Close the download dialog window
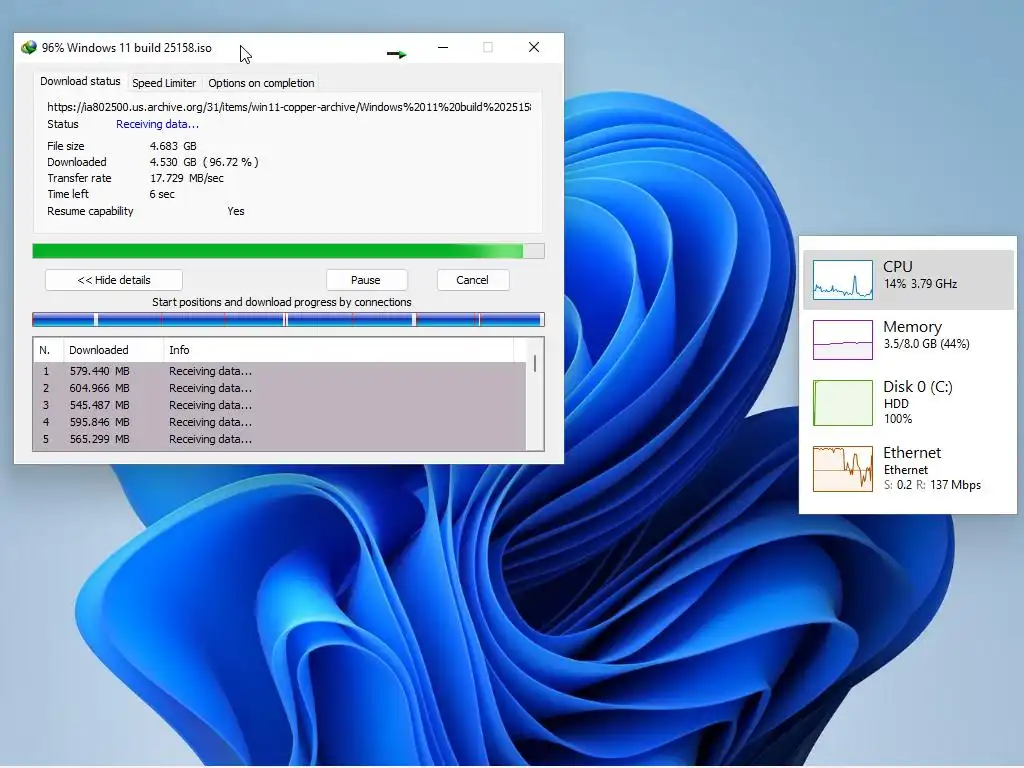The width and height of the screenshot is (1024, 768). click(534, 48)
